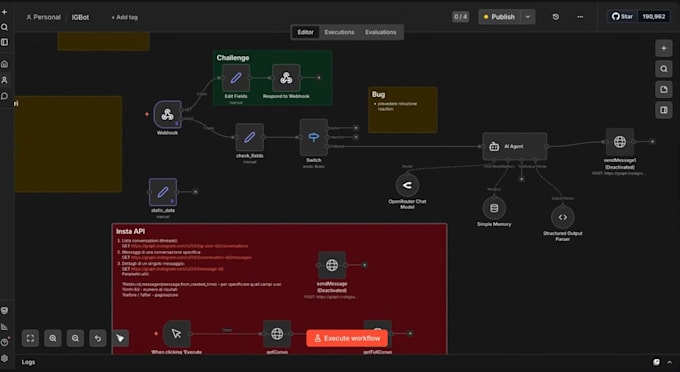Screen dimensions: 680x372
Task: Click the Challenge sticky note title
Action: (233, 58)
